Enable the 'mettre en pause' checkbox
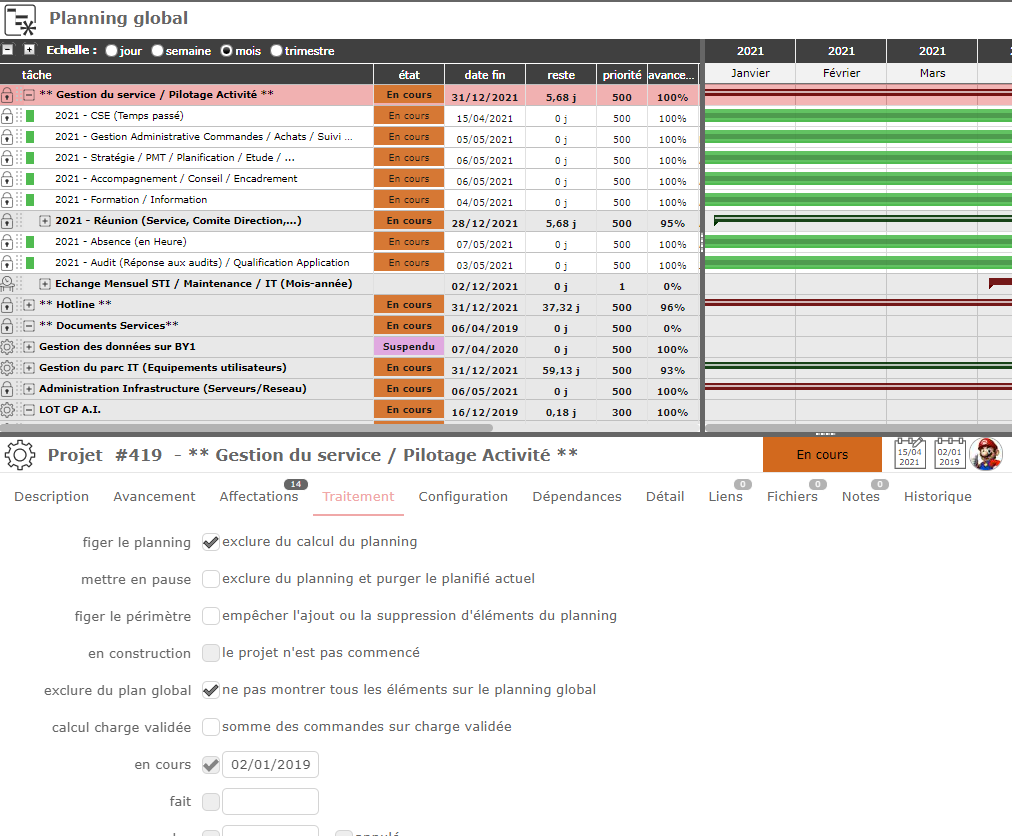 click(211, 579)
